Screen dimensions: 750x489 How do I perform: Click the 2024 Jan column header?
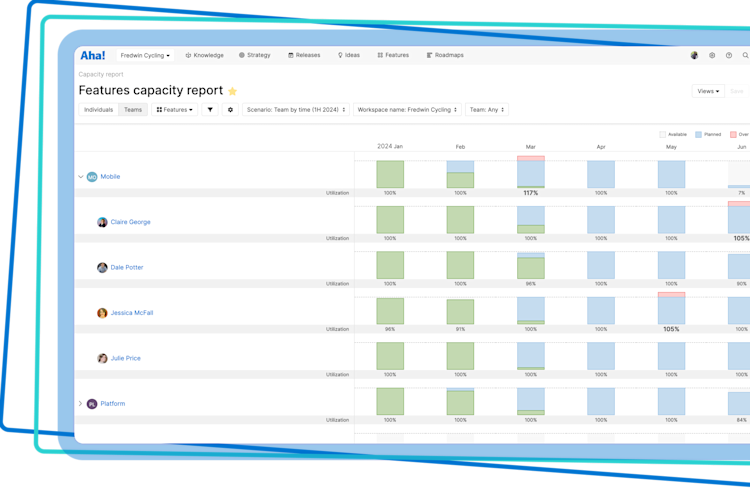point(390,146)
